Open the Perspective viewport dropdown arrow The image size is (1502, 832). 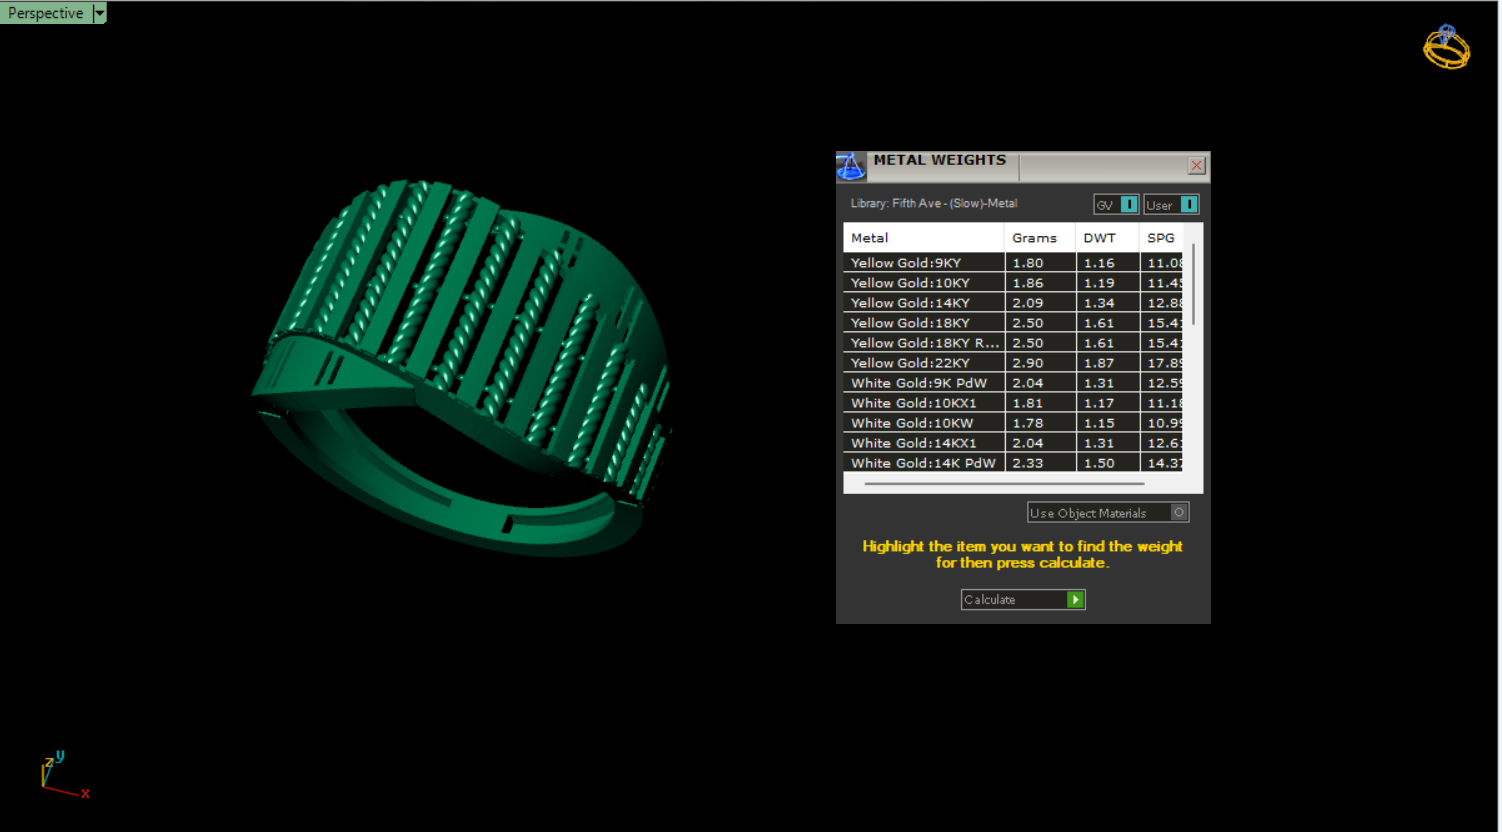[x=99, y=13]
